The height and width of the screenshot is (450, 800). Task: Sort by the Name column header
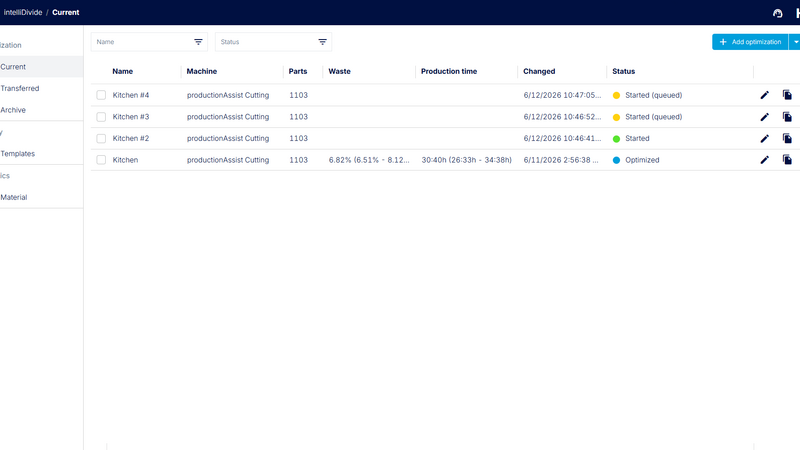pos(122,71)
